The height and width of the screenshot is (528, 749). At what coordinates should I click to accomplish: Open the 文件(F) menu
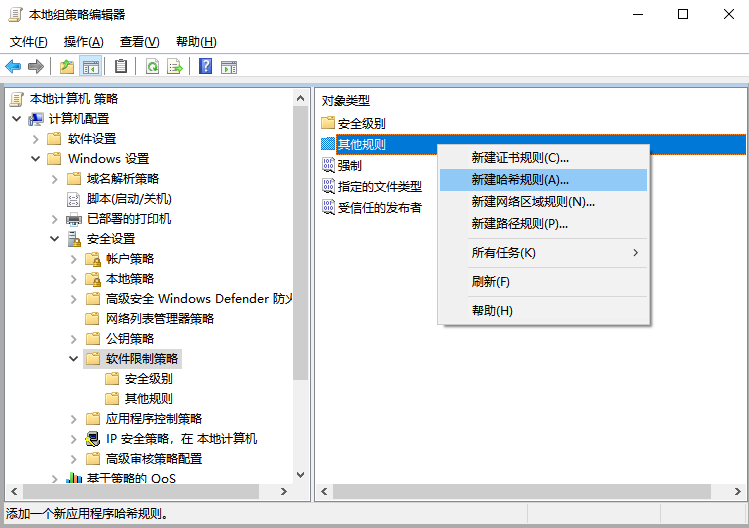click(29, 42)
